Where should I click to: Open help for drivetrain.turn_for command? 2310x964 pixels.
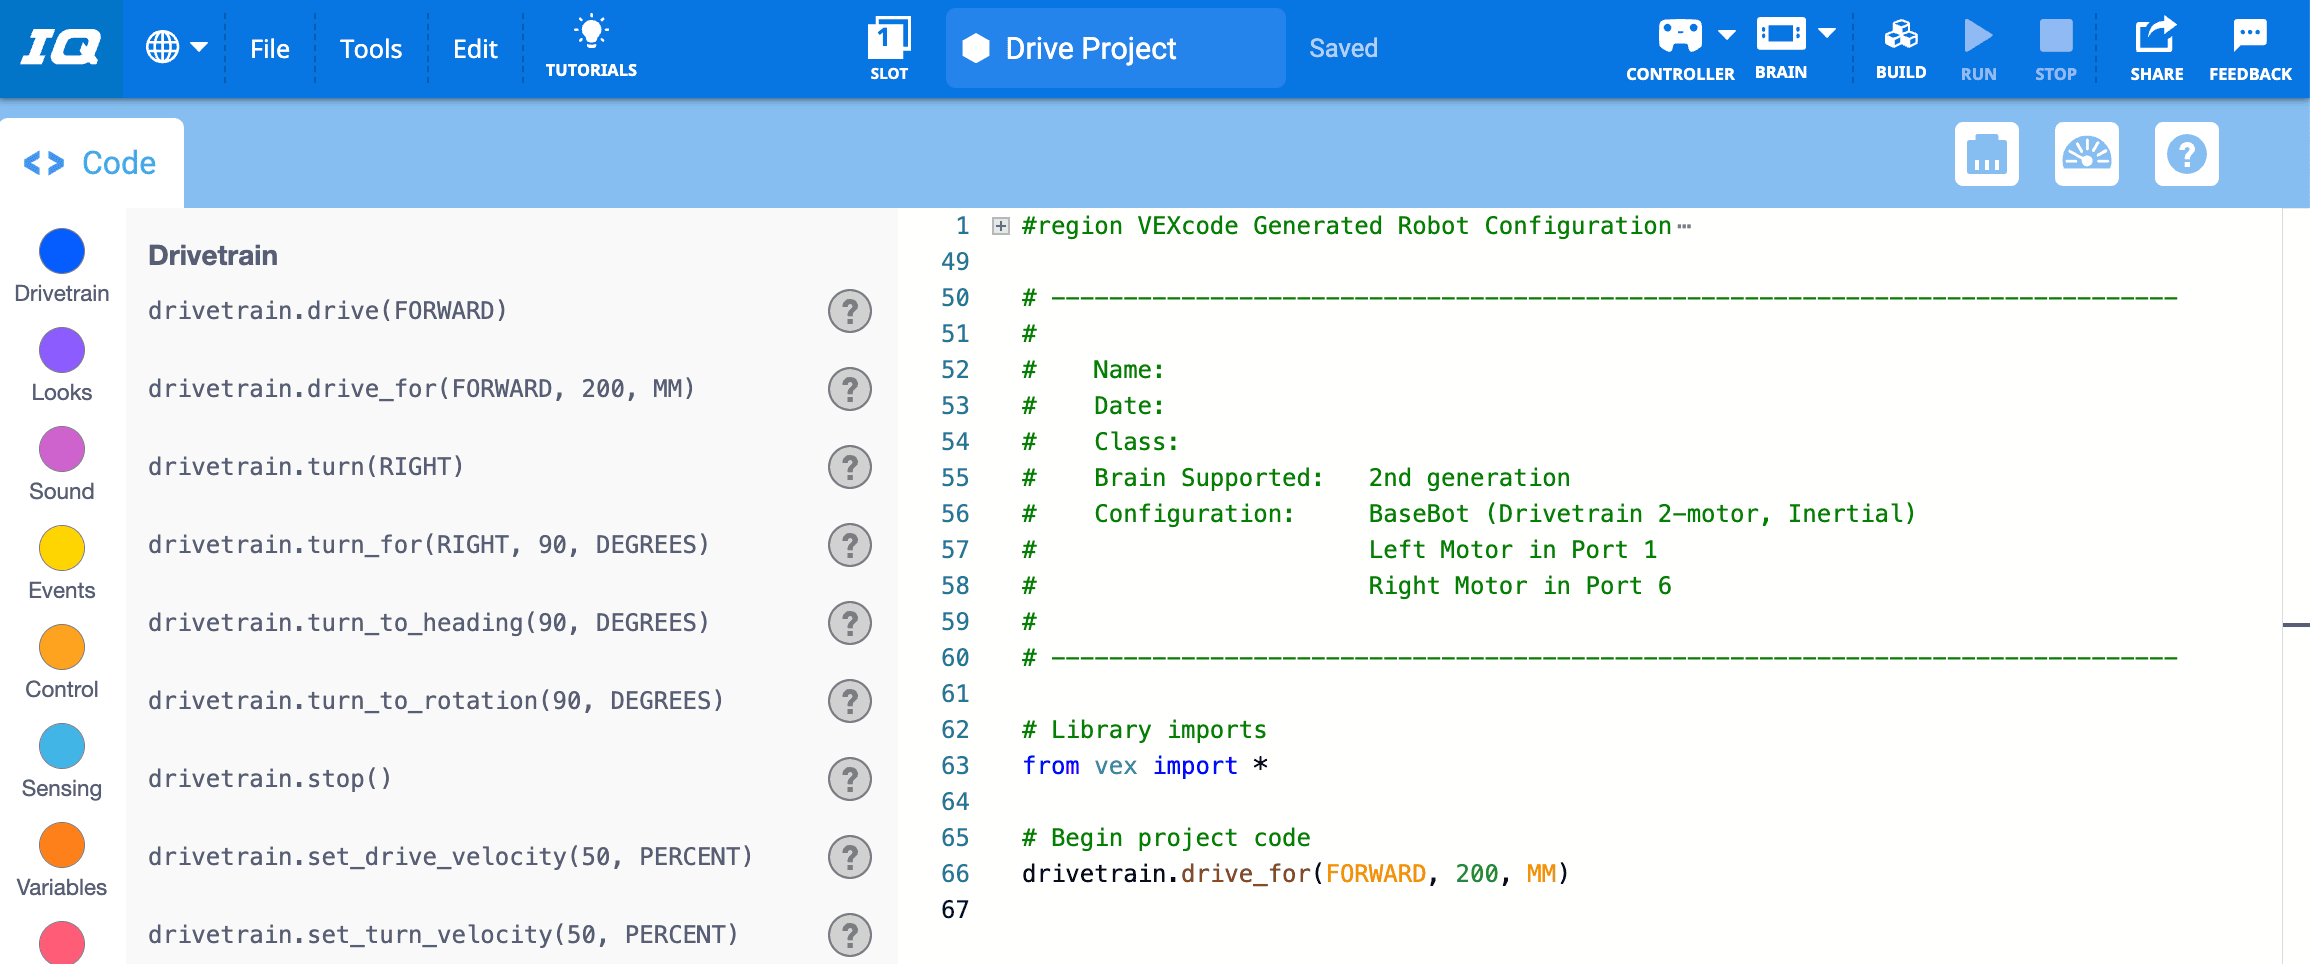click(849, 545)
